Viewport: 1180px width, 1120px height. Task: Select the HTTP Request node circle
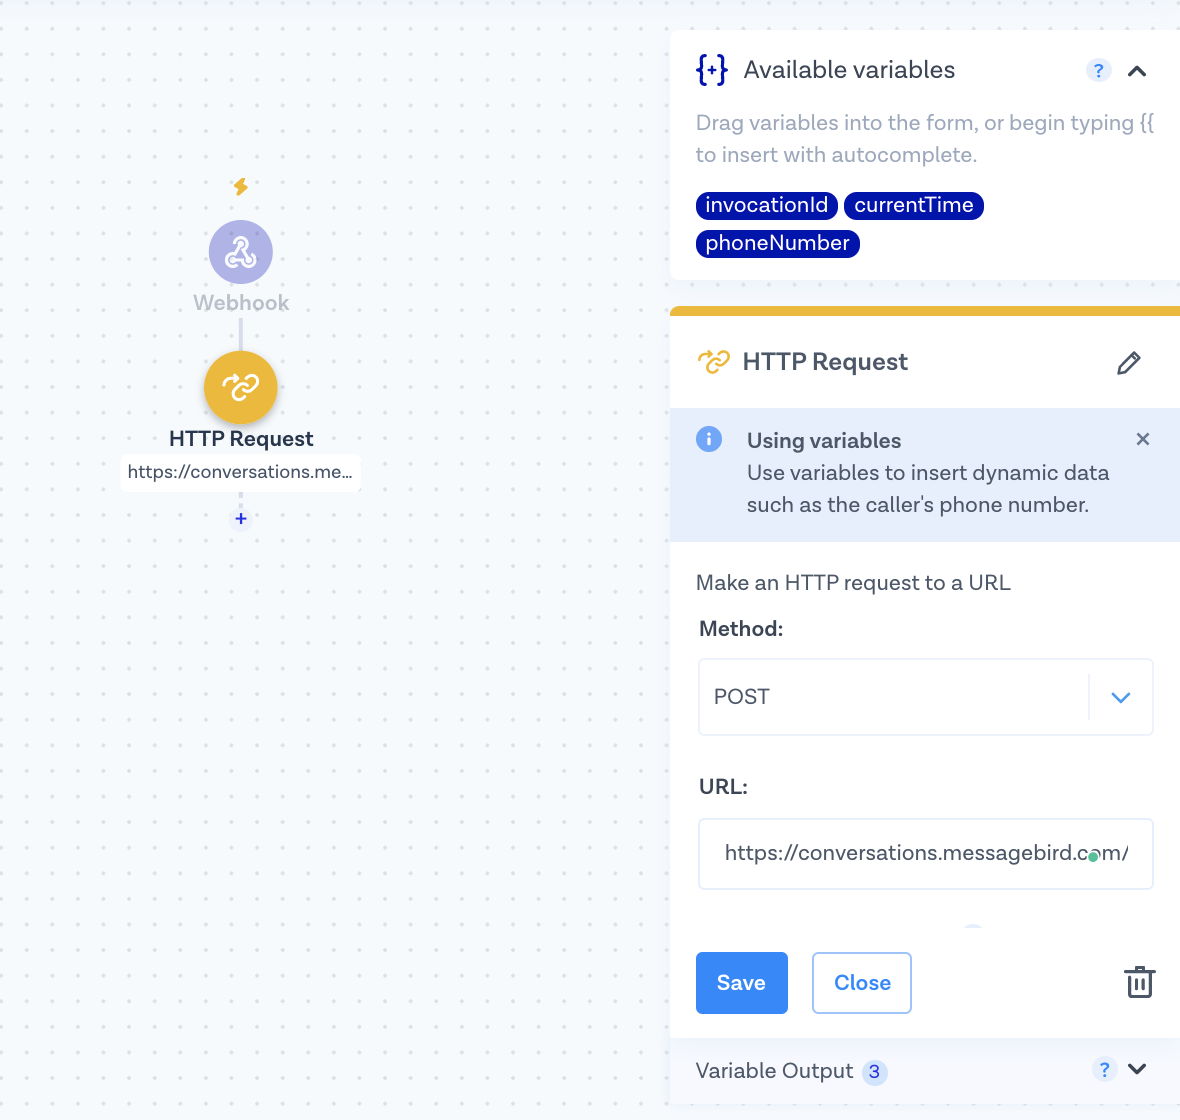pyautogui.click(x=240, y=387)
